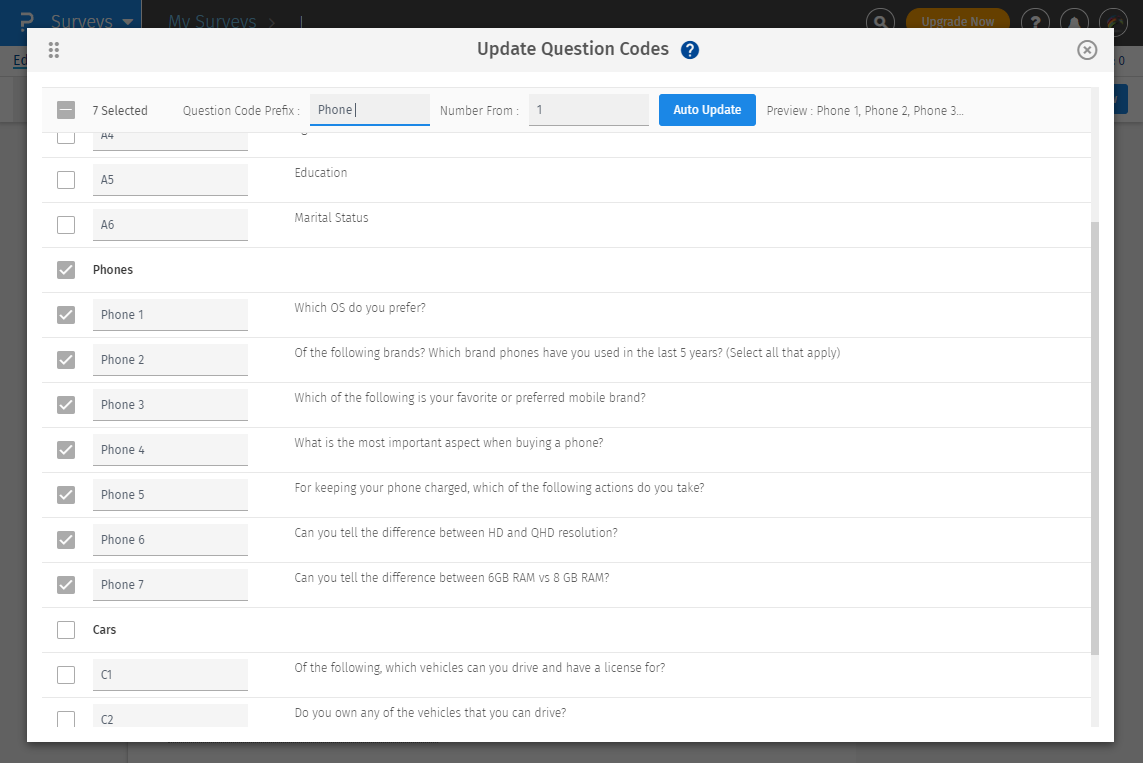Click the help question mark icon beside the title
This screenshot has height=763, width=1143.
[x=689, y=50]
